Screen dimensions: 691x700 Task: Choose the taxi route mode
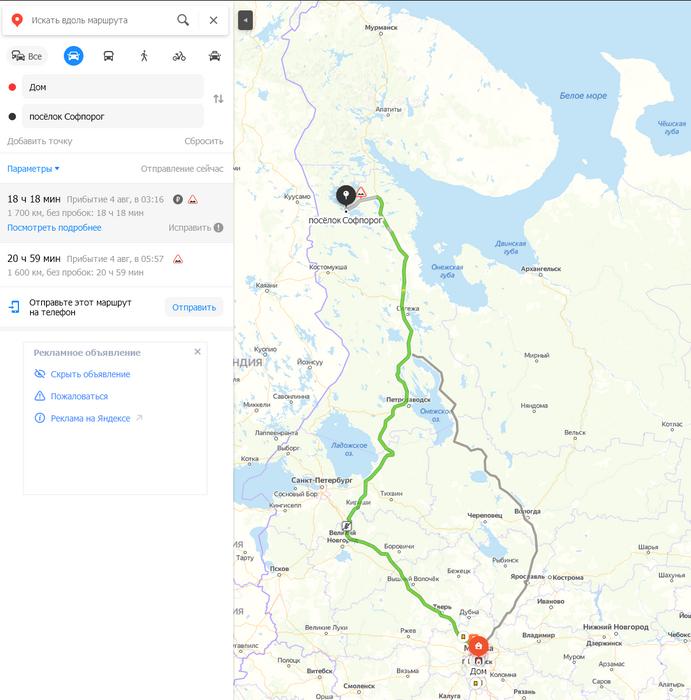[x=215, y=56]
